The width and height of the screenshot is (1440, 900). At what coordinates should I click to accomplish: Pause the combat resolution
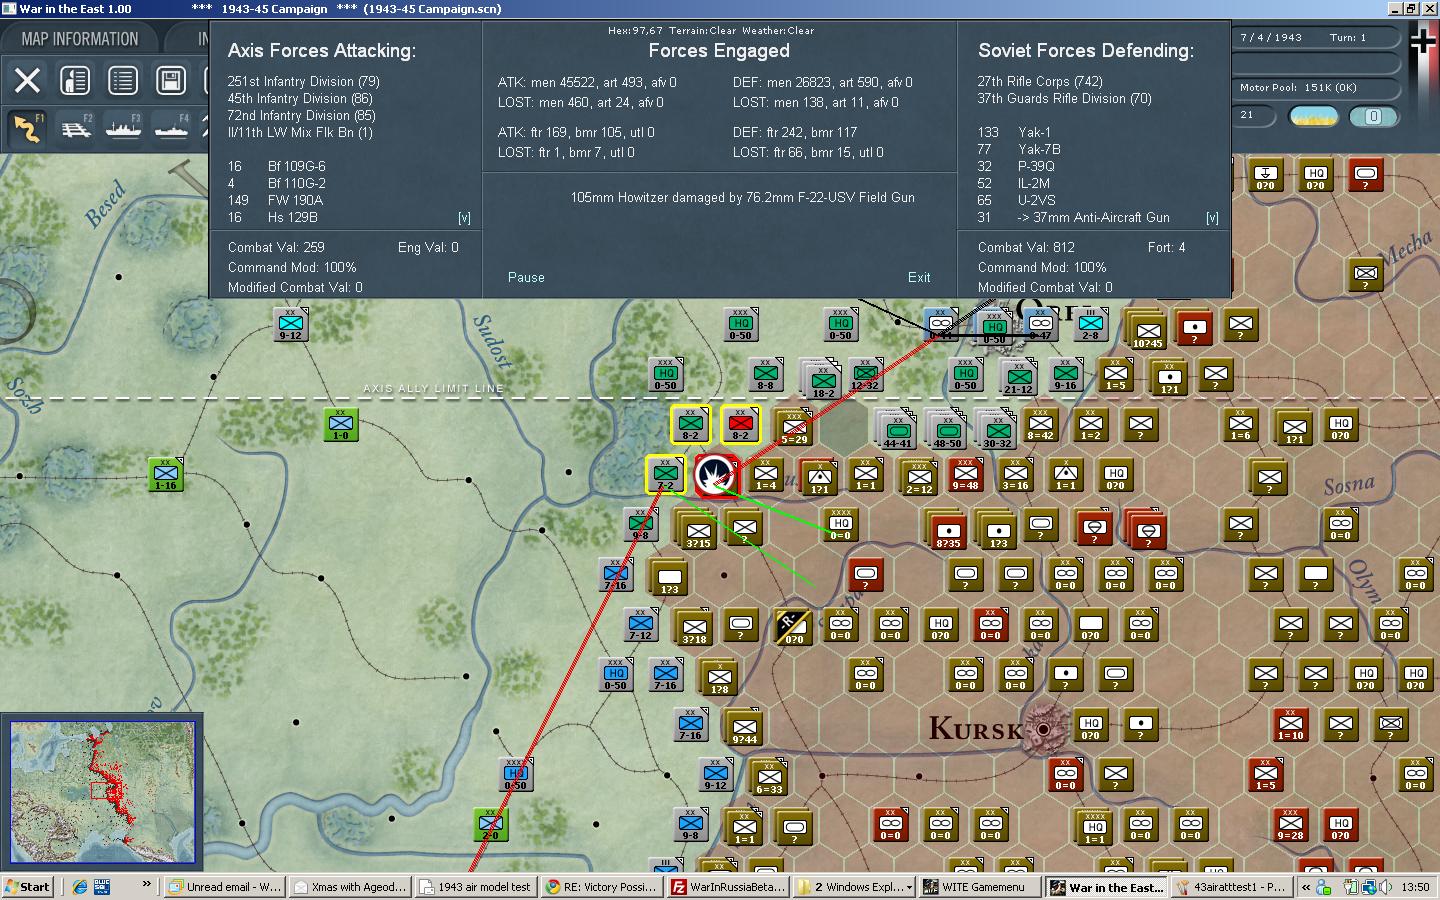(x=526, y=277)
